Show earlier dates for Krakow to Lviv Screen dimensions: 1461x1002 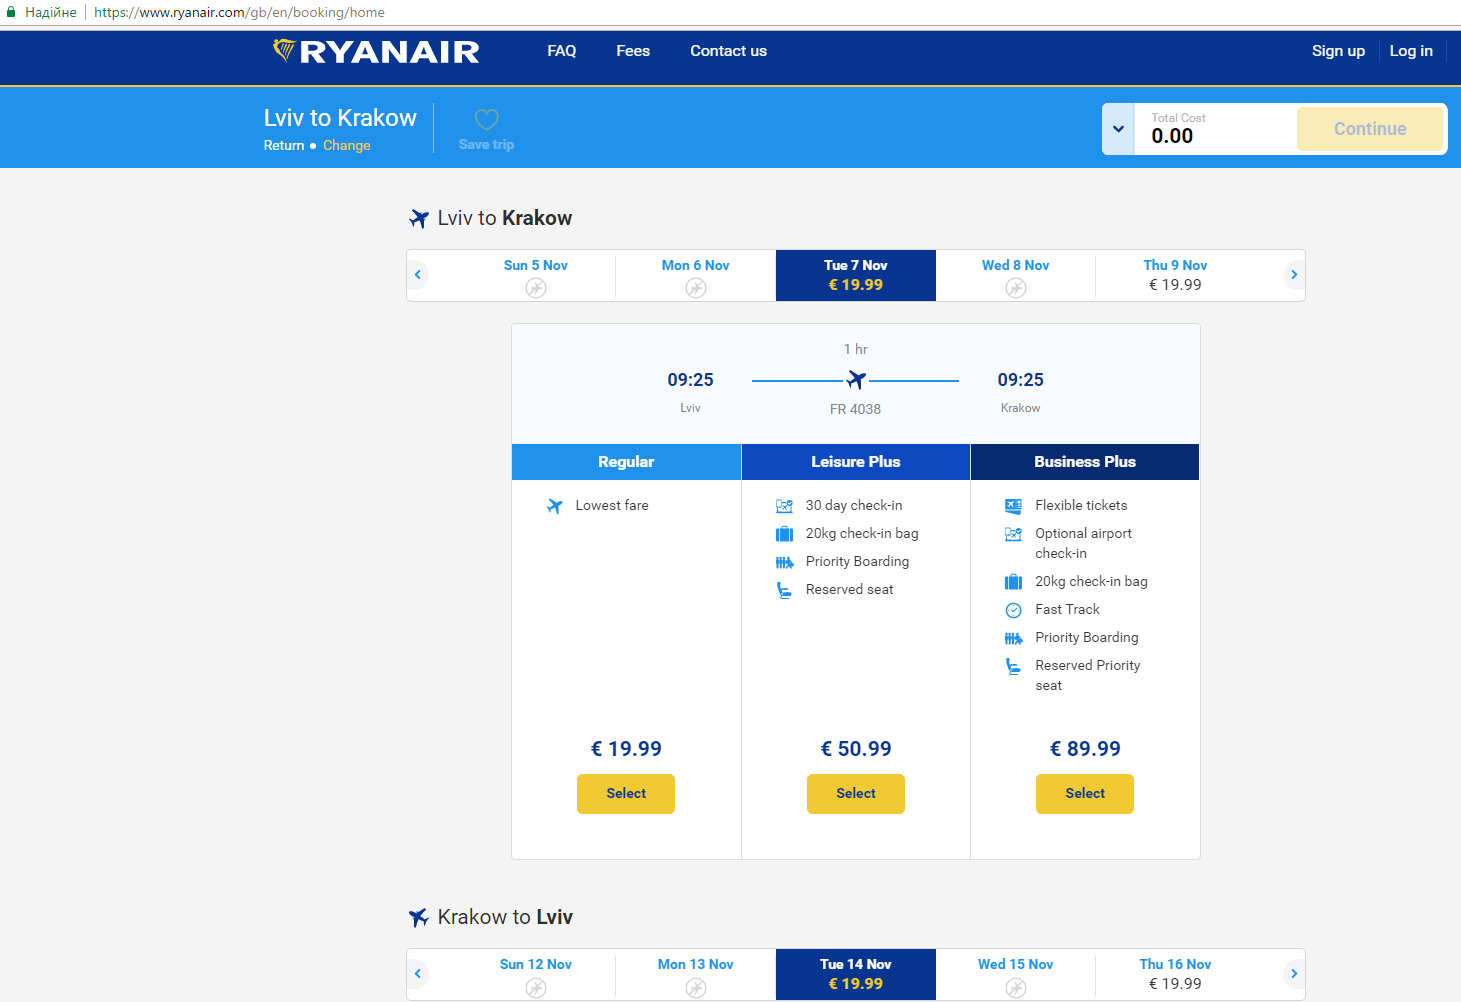[x=418, y=974]
